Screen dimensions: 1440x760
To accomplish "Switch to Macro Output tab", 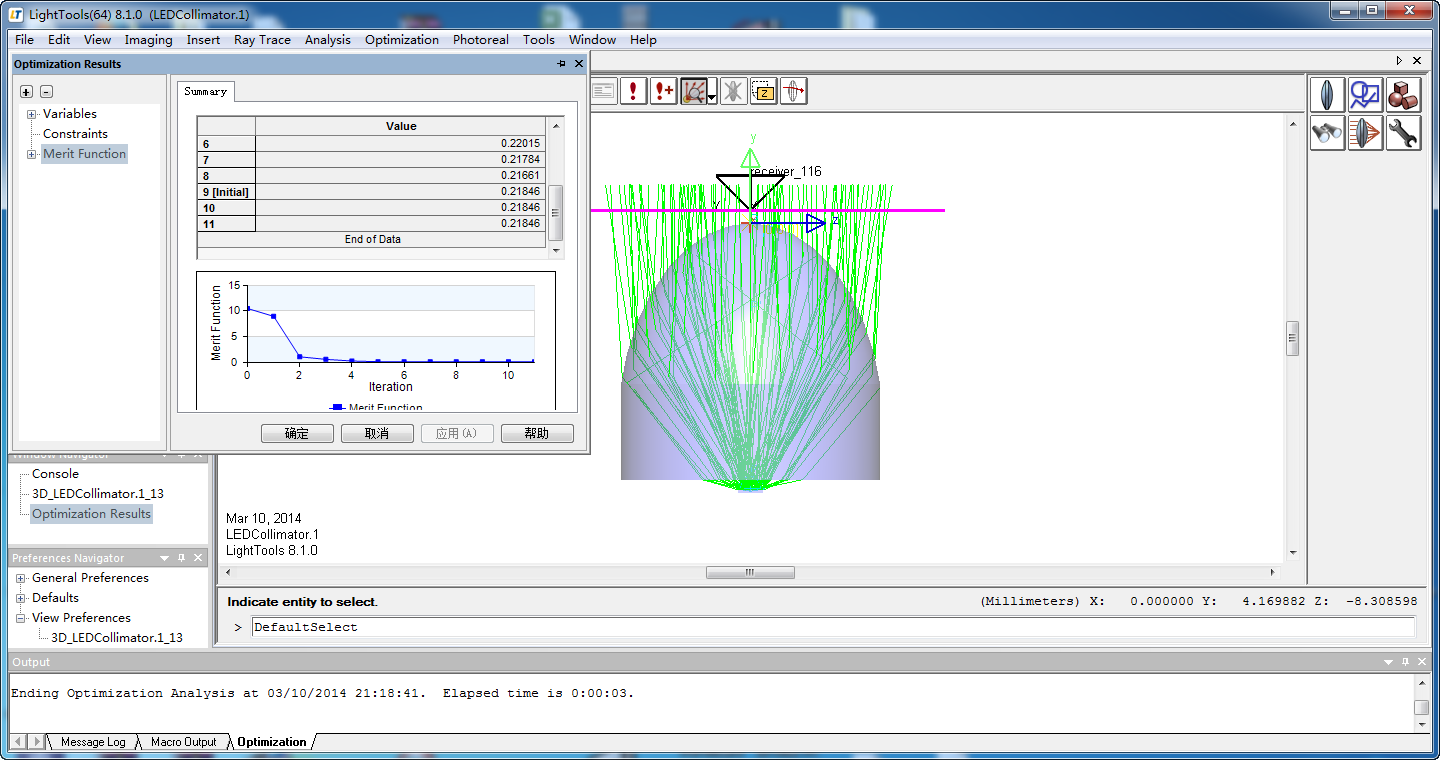I will (183, 742).
